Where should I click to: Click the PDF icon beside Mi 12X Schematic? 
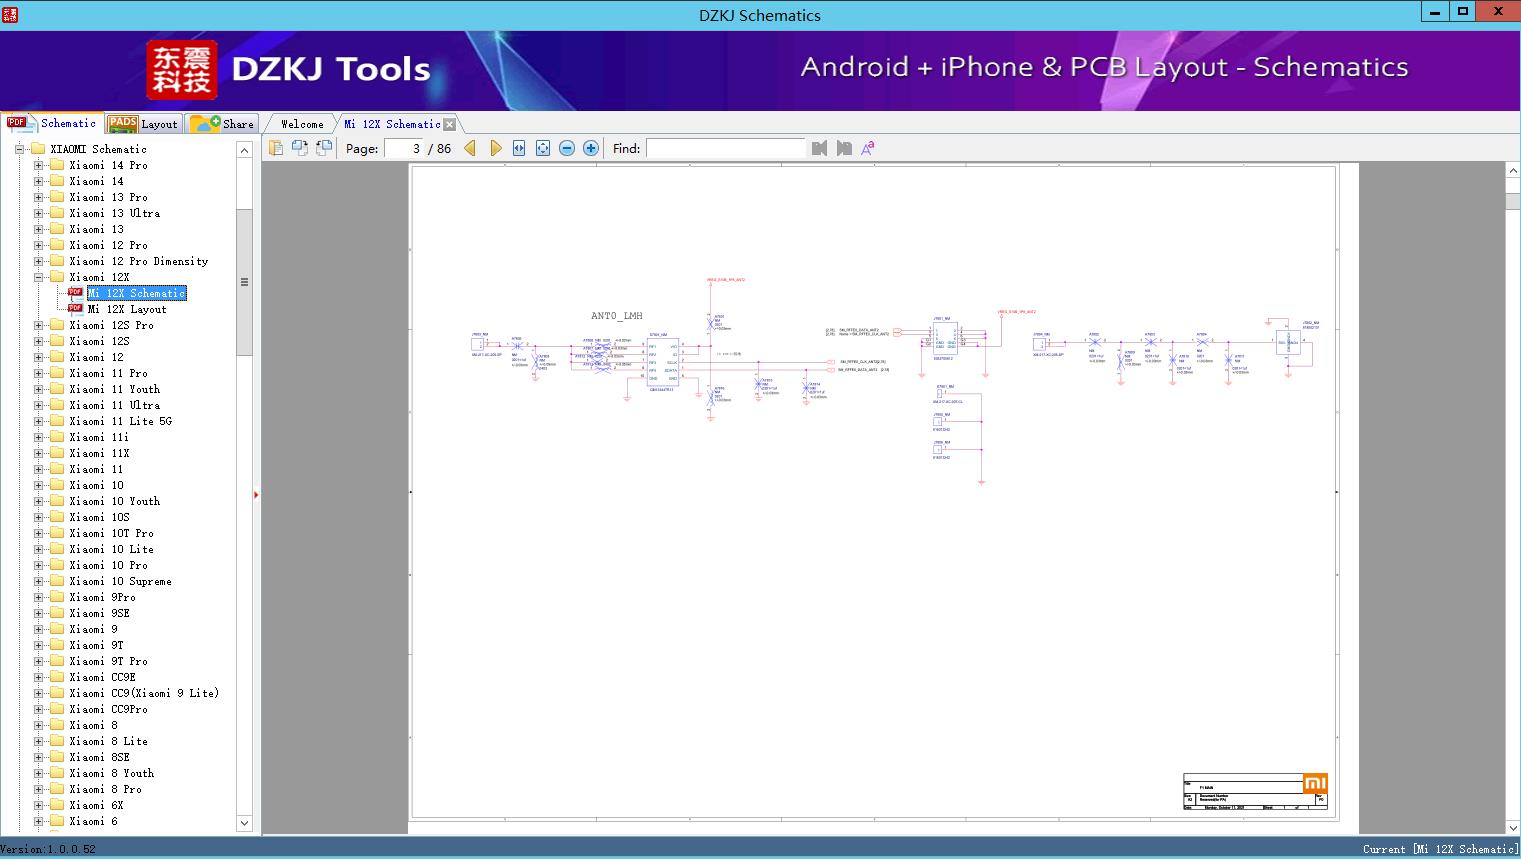[x=76, y=293]
